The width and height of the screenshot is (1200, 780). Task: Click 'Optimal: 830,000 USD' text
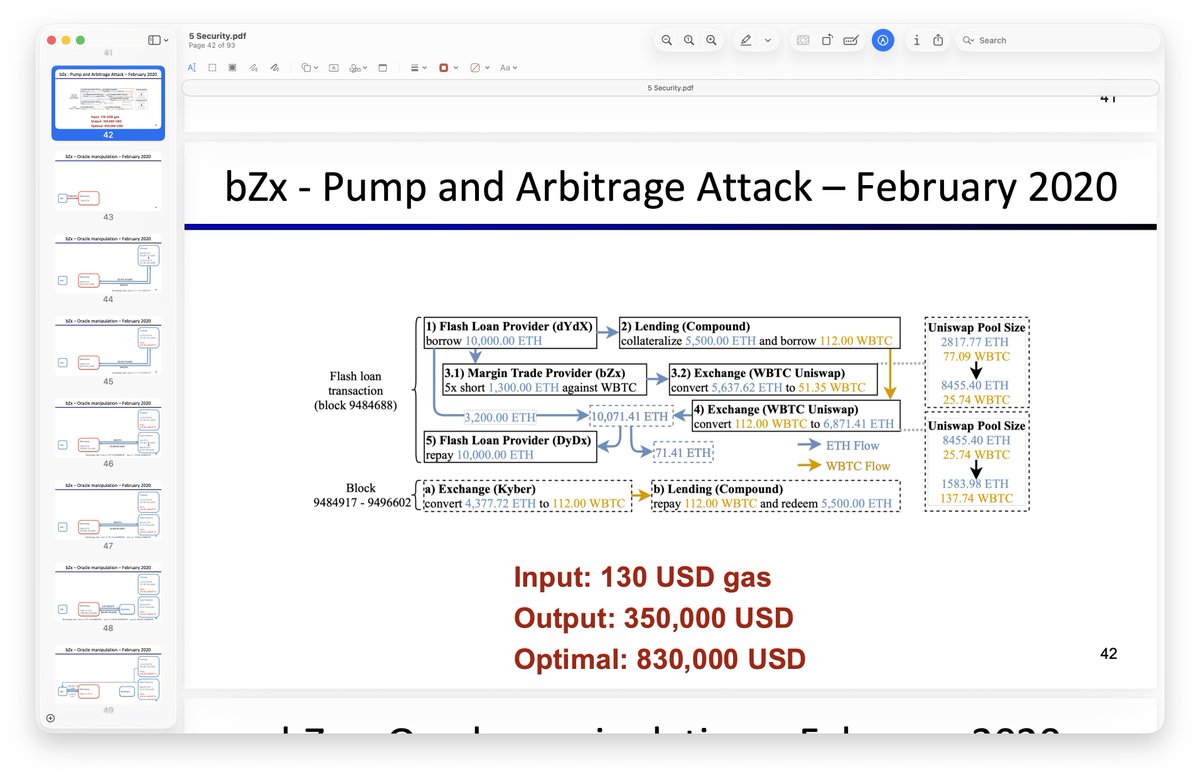660,659
